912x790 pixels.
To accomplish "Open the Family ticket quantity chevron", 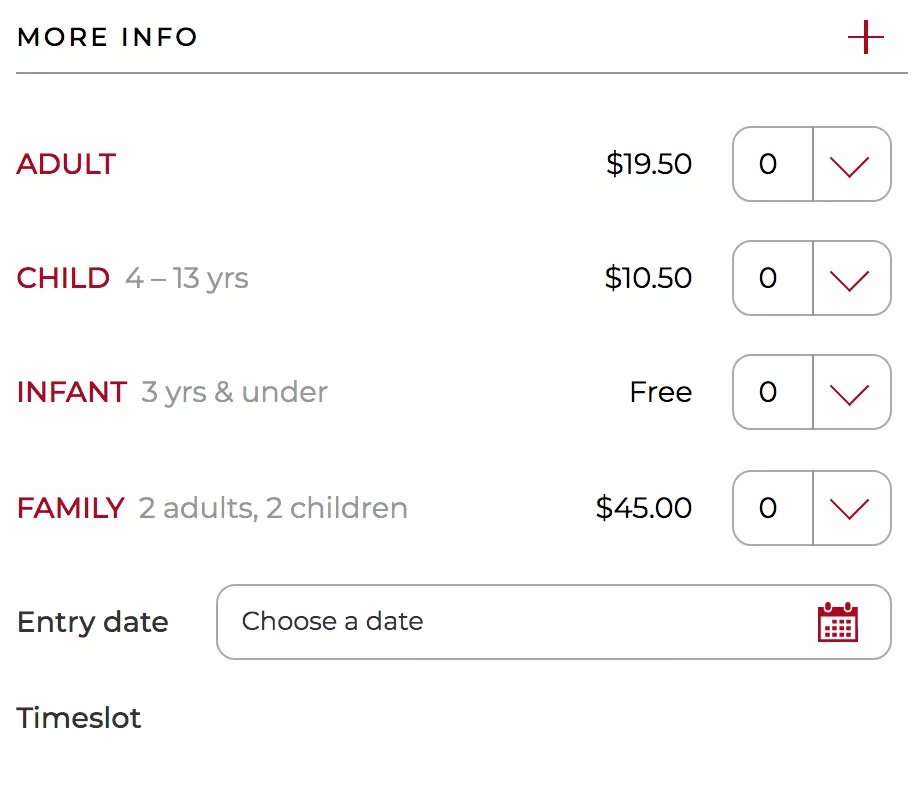I will (x=850, y=508).
